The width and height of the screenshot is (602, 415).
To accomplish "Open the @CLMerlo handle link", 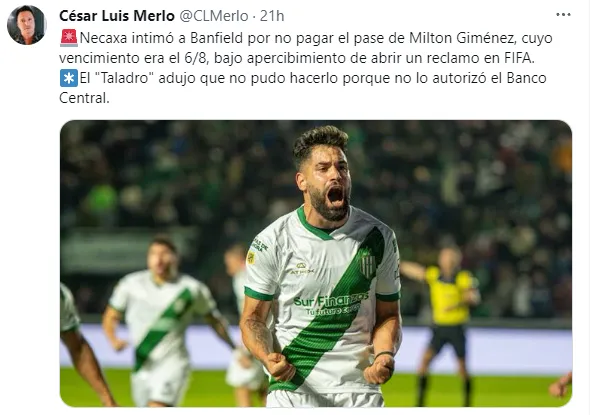I will [x=214, y=16].
